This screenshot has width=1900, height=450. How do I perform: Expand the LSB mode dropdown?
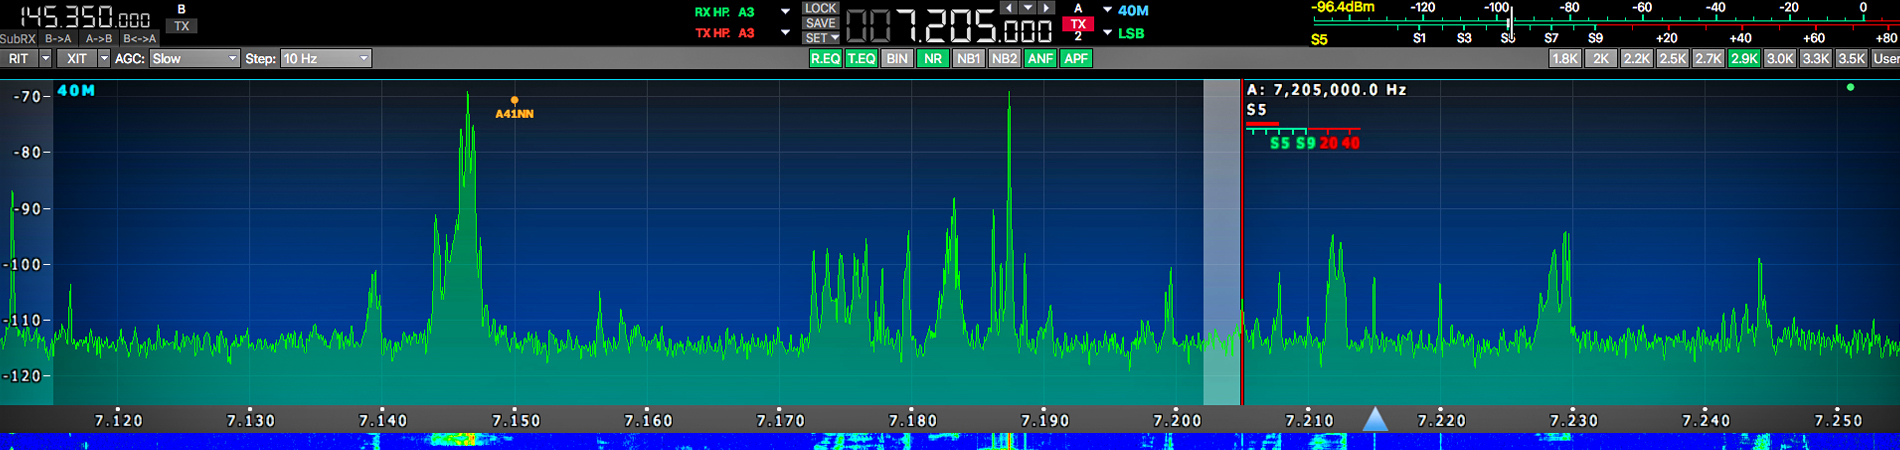[x=1108, y=33]
